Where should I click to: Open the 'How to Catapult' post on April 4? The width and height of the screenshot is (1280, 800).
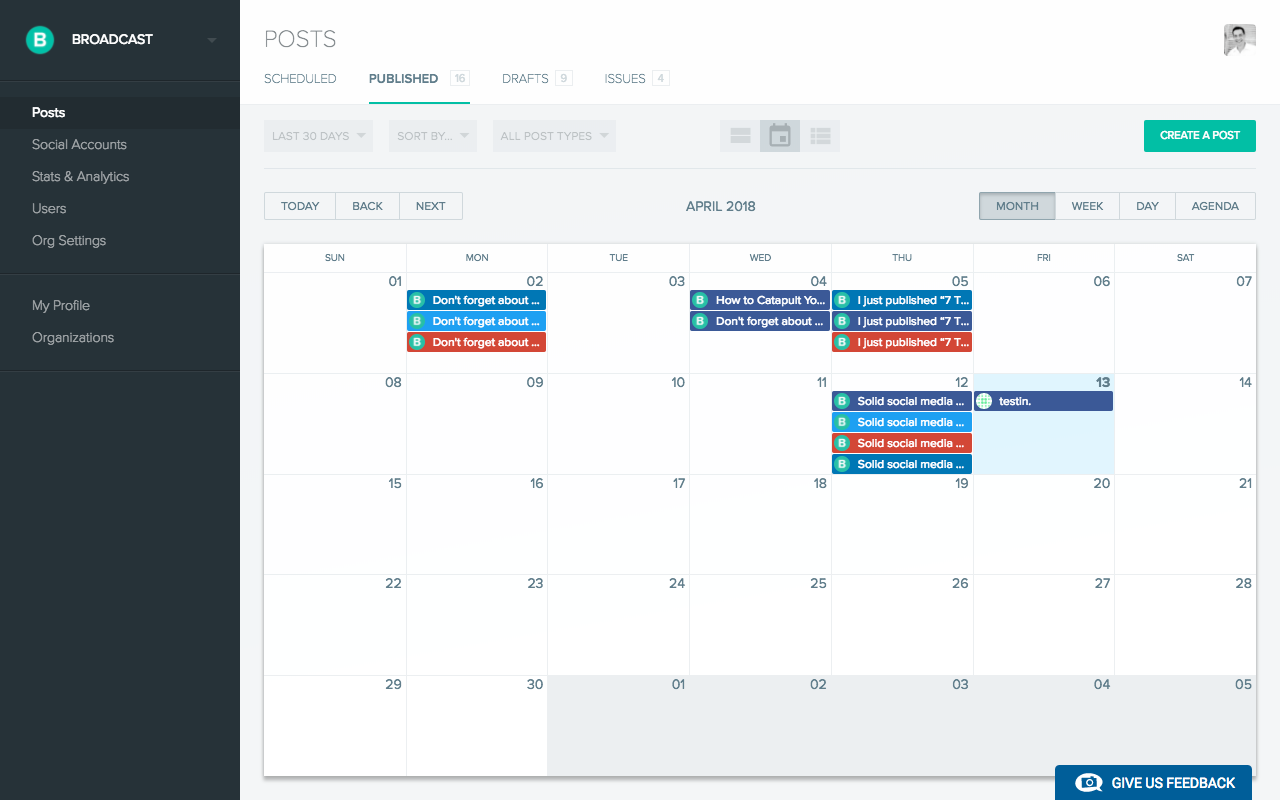tap(760, 300)
